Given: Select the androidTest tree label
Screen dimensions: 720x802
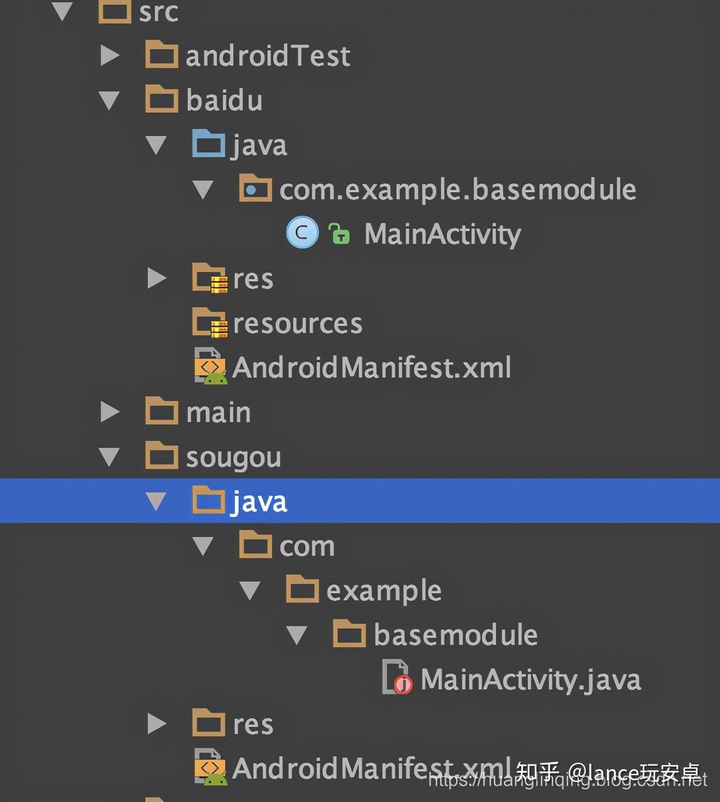Looking at the screenshot, I should (x=268, y=56).
